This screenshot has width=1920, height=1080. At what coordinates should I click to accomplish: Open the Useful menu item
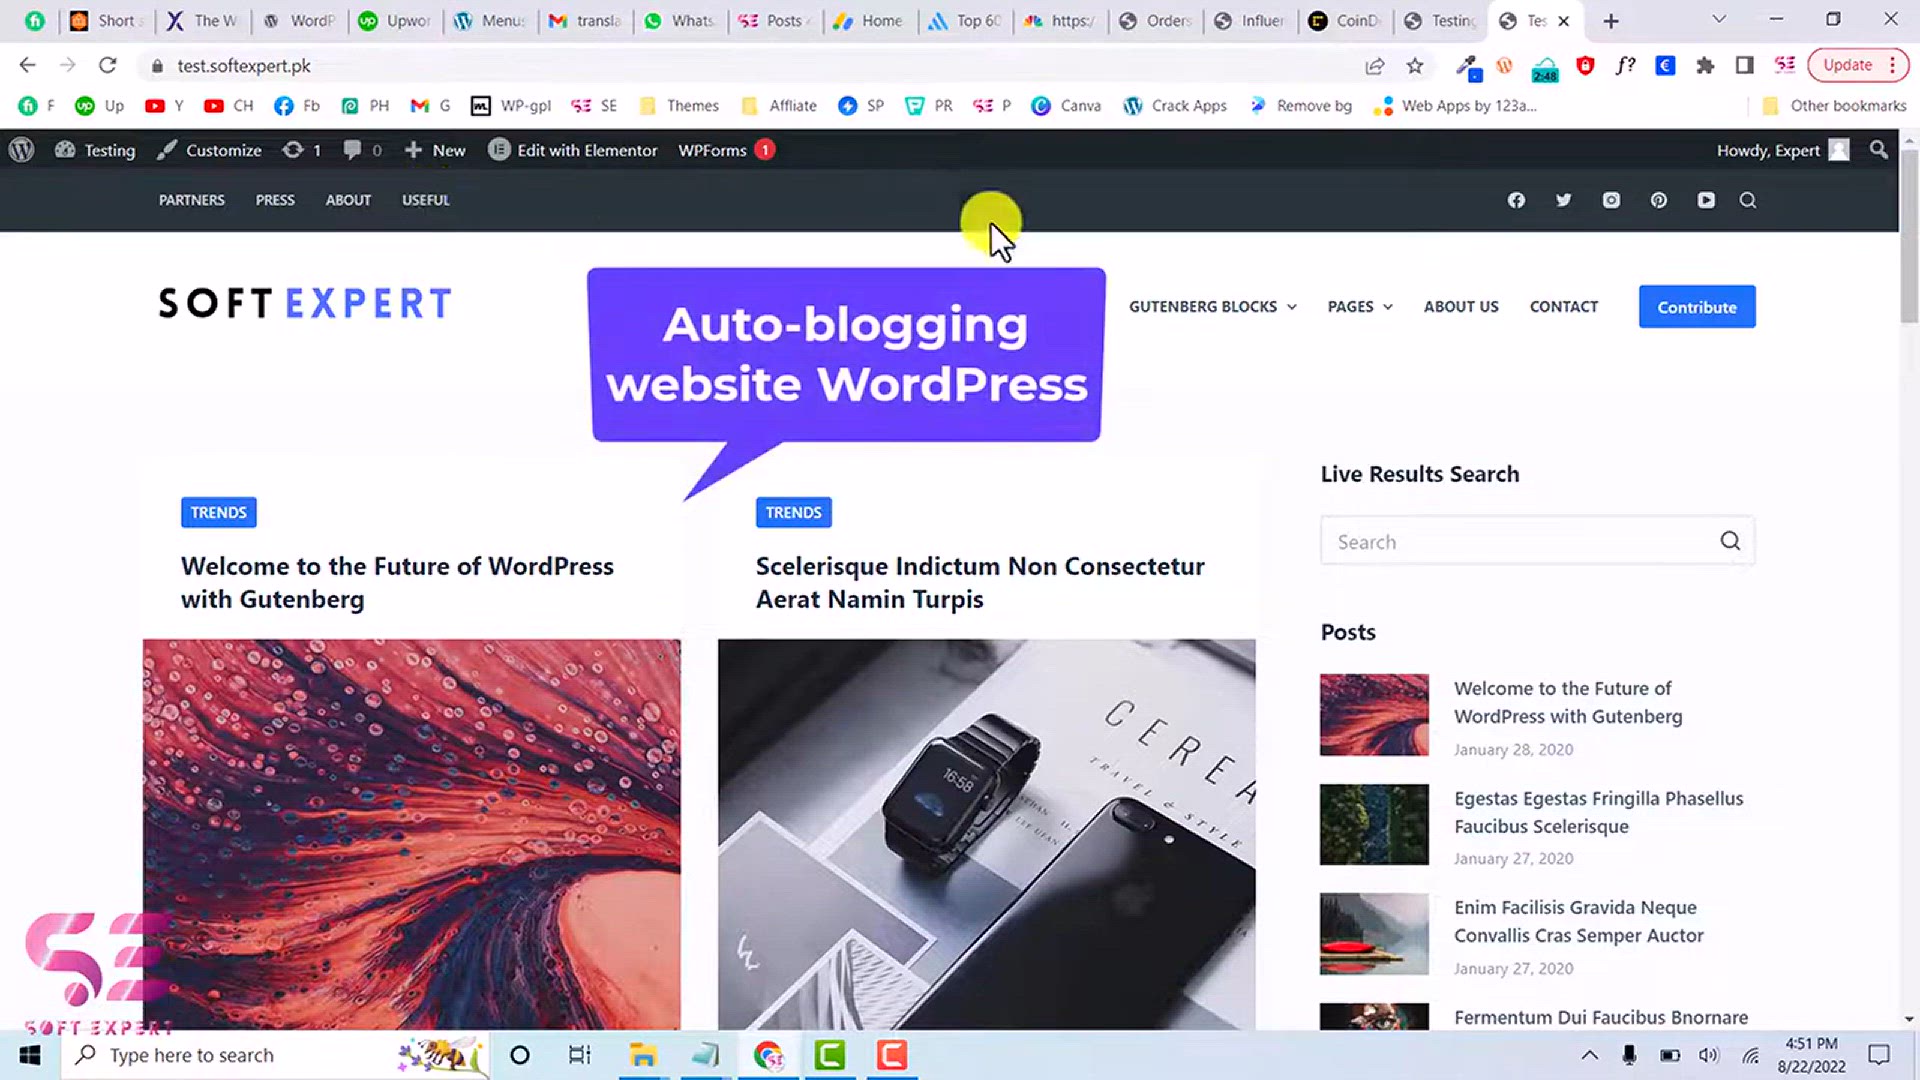pyautogui.click(x=426, y=200)
